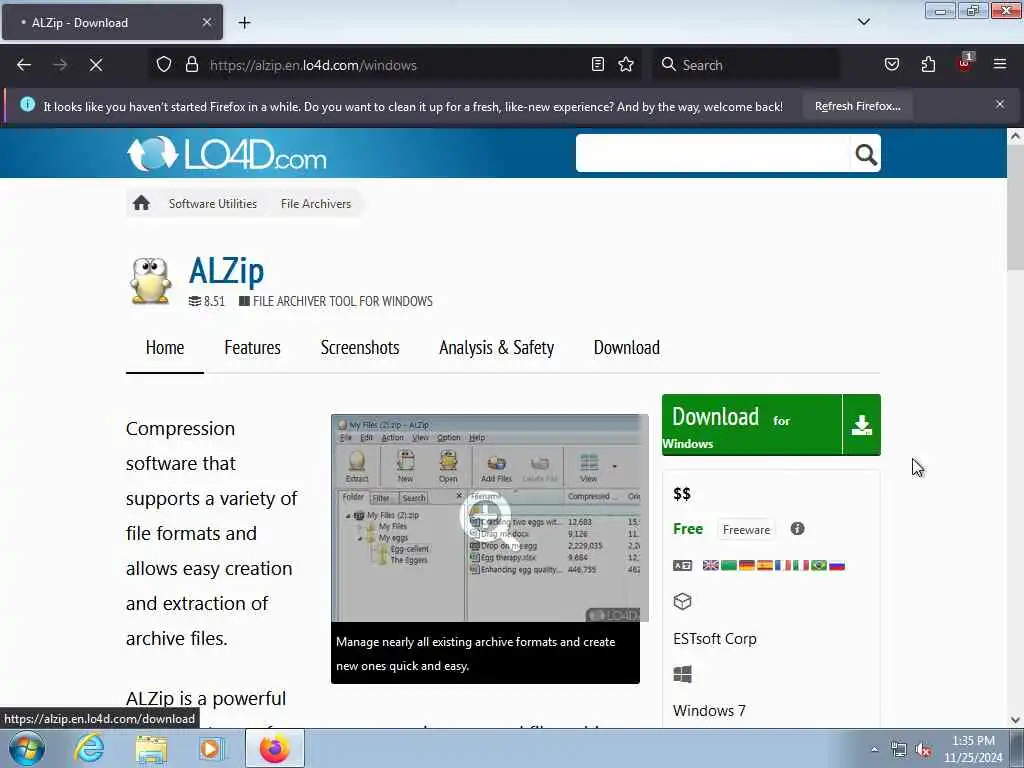The height and width of the screenshot is (768, 1024).
Task: View site security padlock info
Action: point(191,65)
